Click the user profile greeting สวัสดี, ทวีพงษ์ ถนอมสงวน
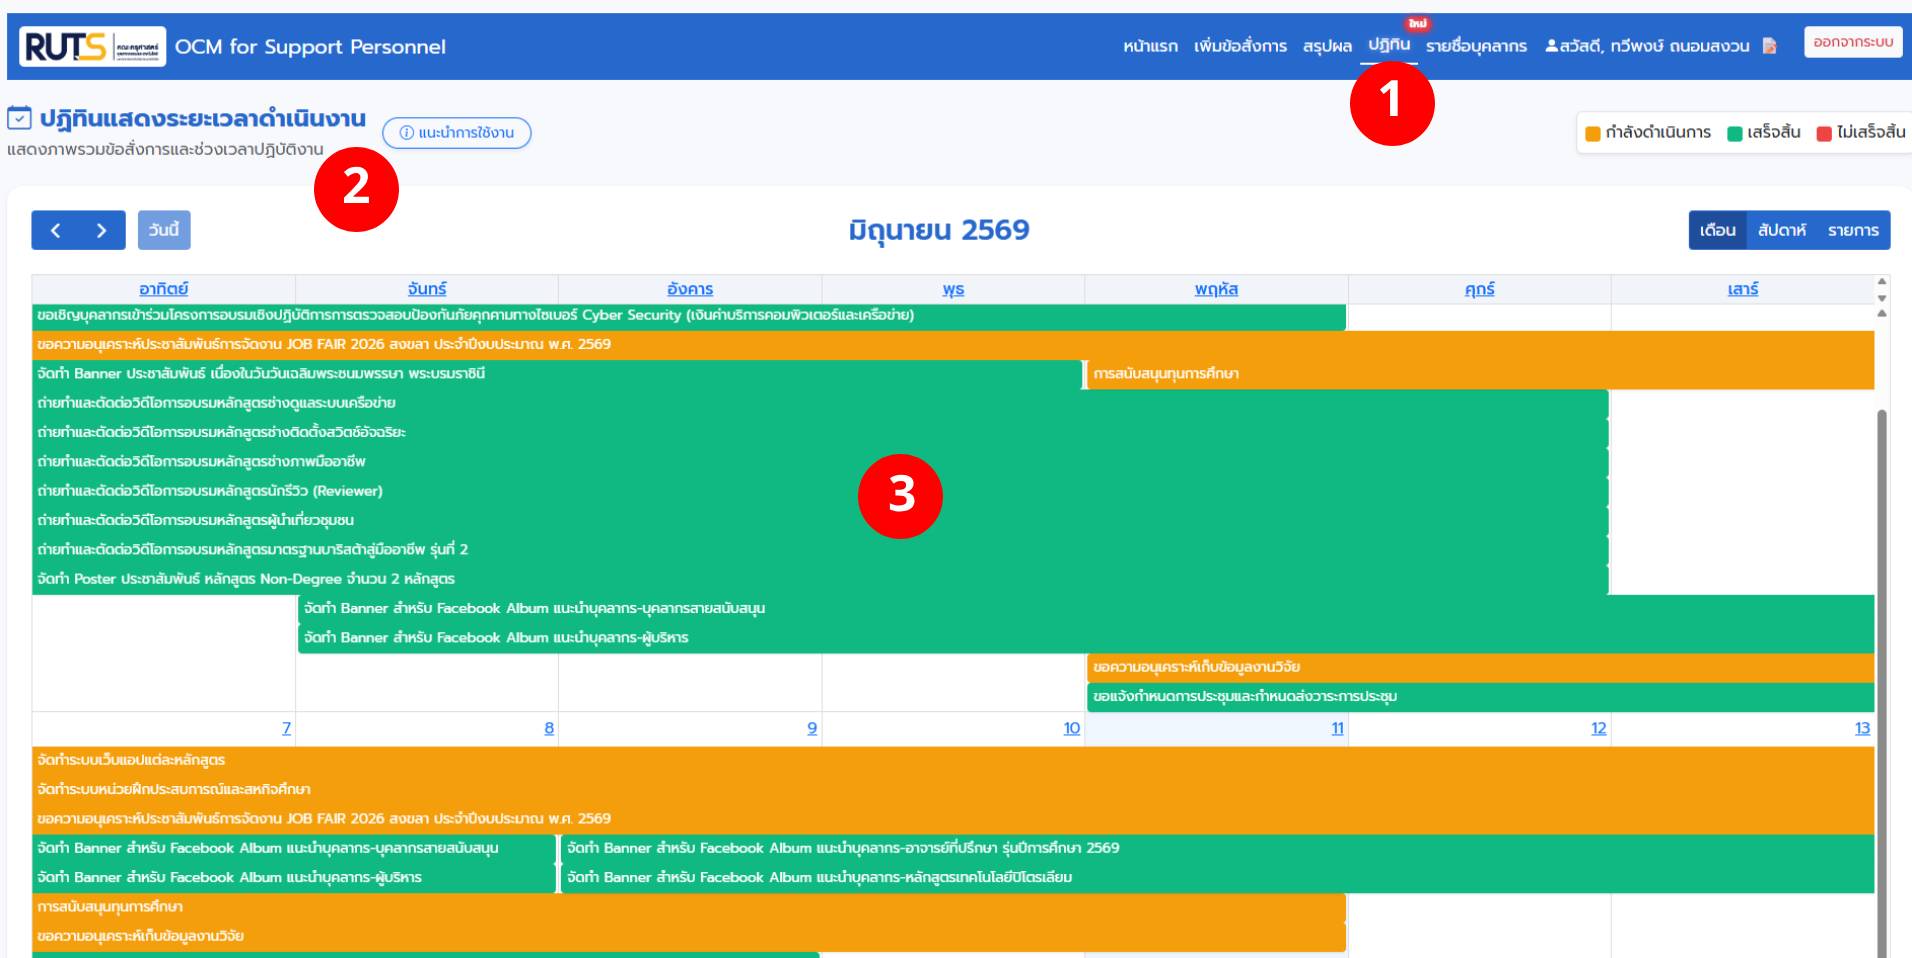The width and height of the screenshot is (1912, 958). click(x=1647, y=46)
